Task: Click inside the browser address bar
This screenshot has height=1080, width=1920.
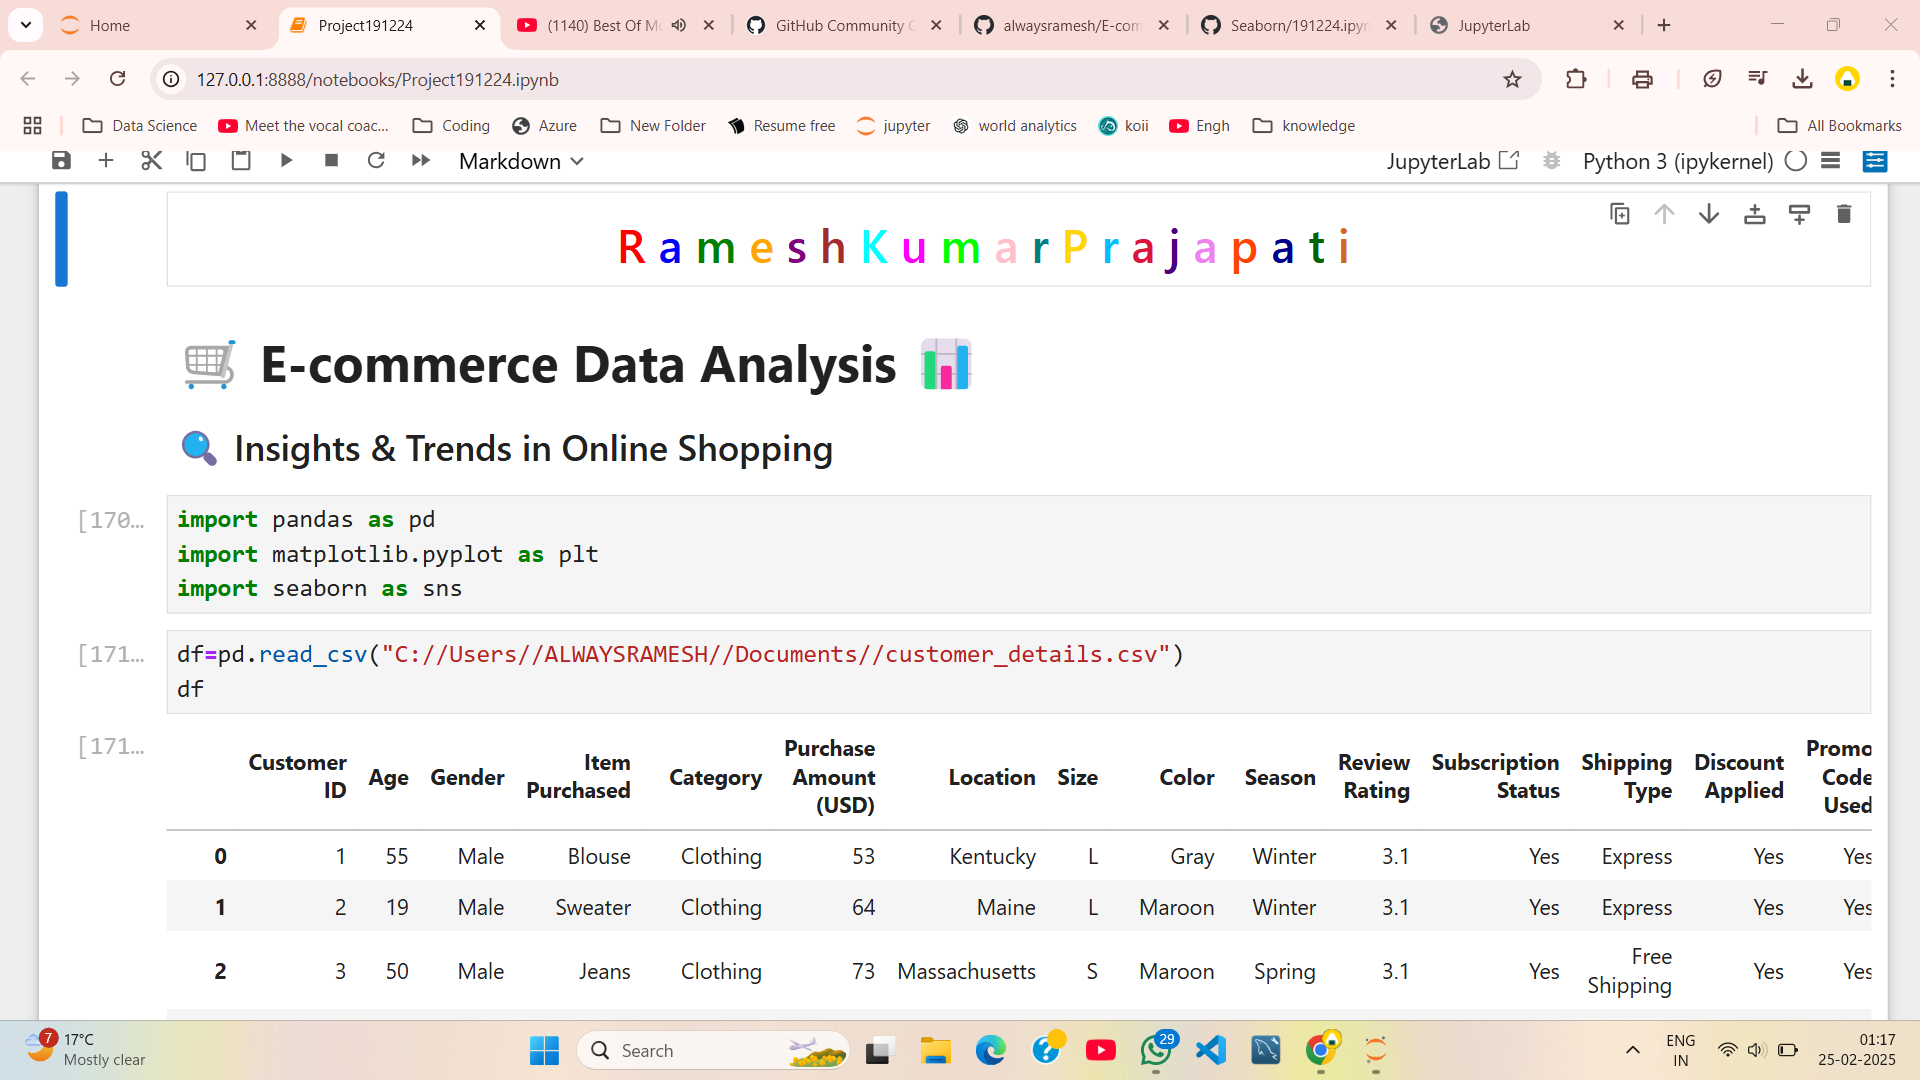Action: pyautogui.click(x=700, y=79)
